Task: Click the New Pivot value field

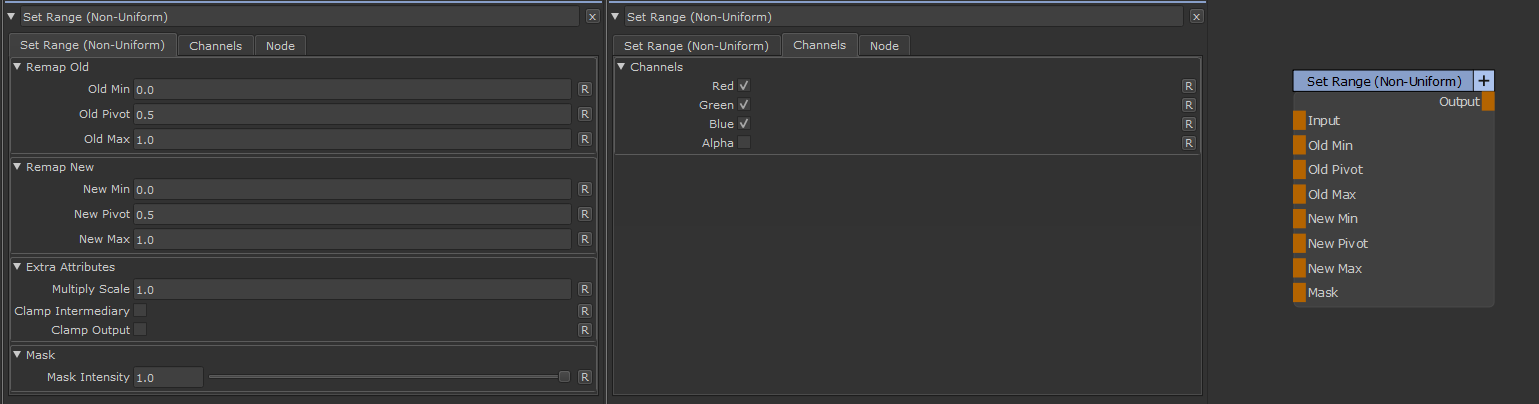Action: (352, 214)
